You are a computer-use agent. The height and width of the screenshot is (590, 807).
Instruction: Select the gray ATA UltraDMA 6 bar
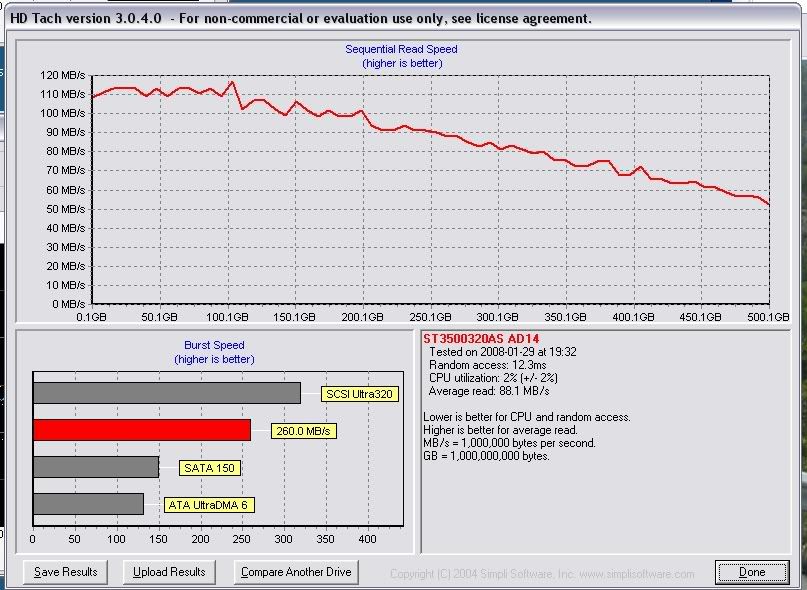[x=89, y=504]
